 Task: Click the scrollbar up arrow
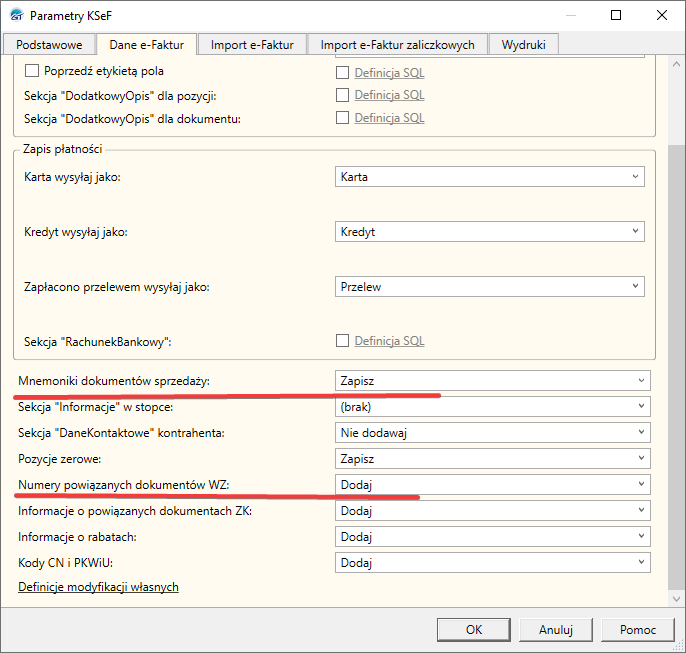676,64
